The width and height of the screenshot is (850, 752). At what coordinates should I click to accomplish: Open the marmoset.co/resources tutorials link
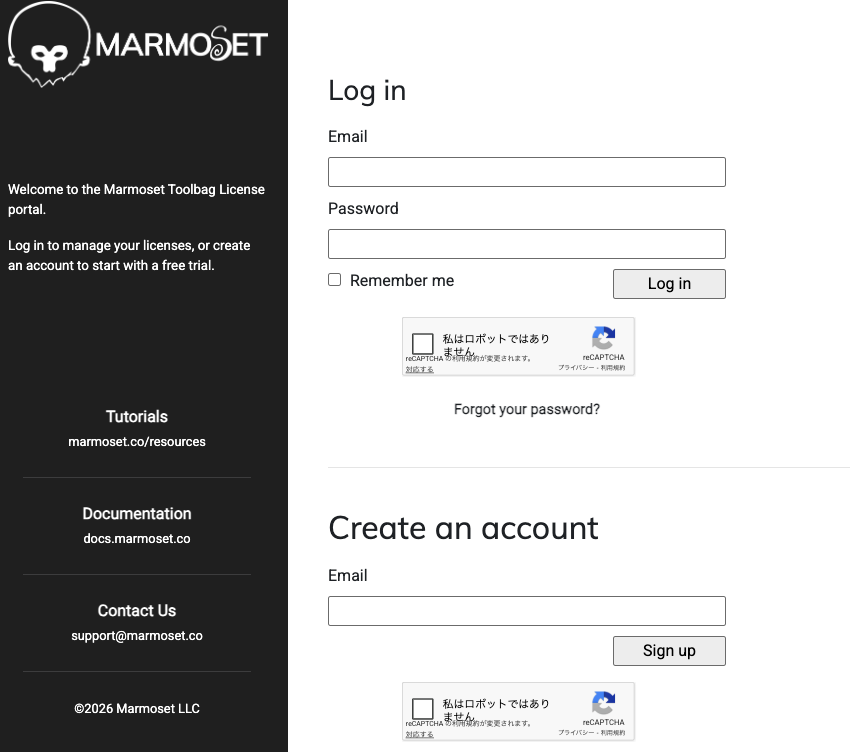(x=137, y=441)
